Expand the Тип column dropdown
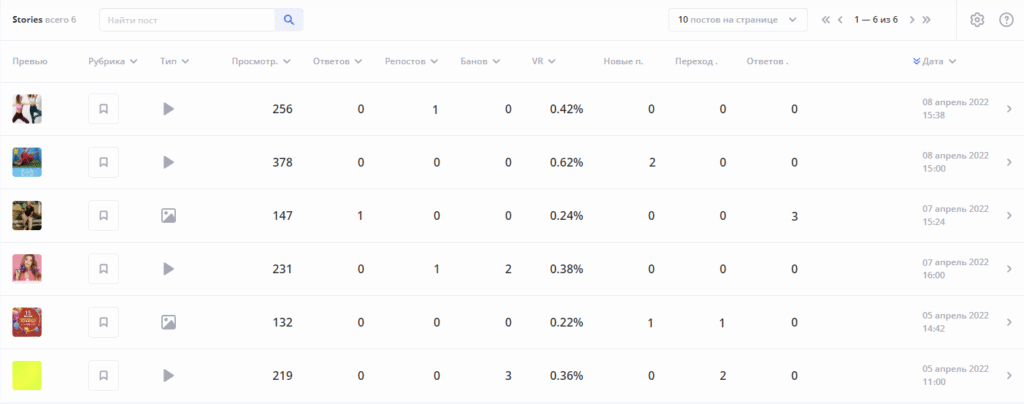This screenshot has height=404, width=1024. pos(175,62)
